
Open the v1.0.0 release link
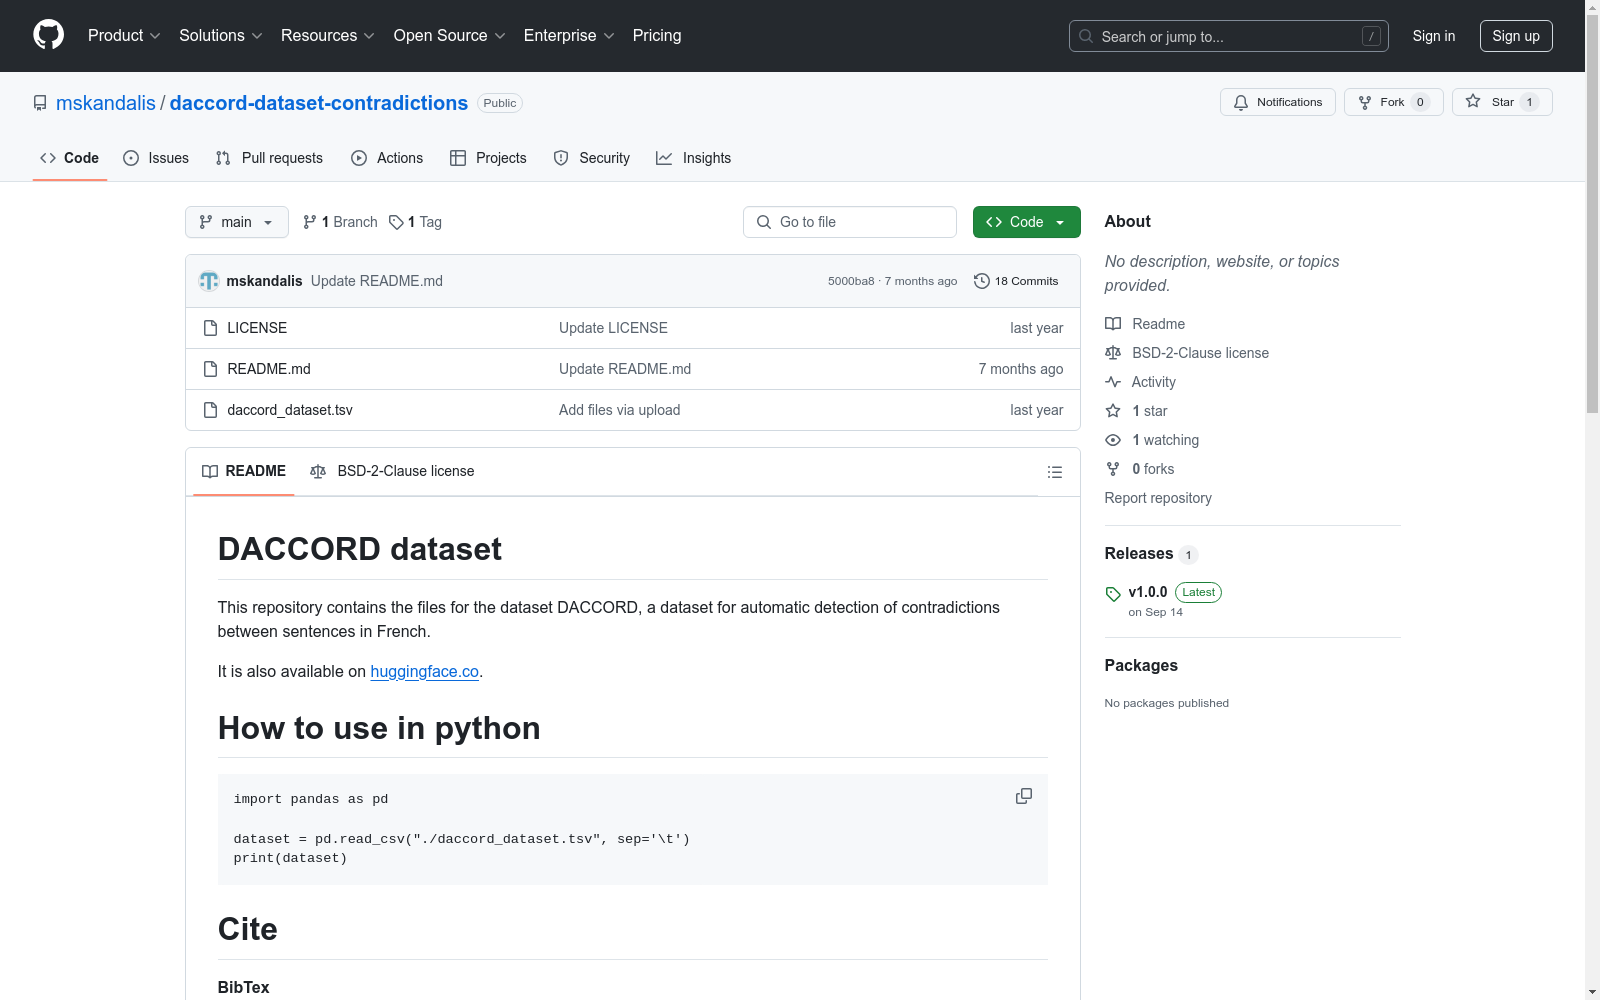[x=1148, y=592]
